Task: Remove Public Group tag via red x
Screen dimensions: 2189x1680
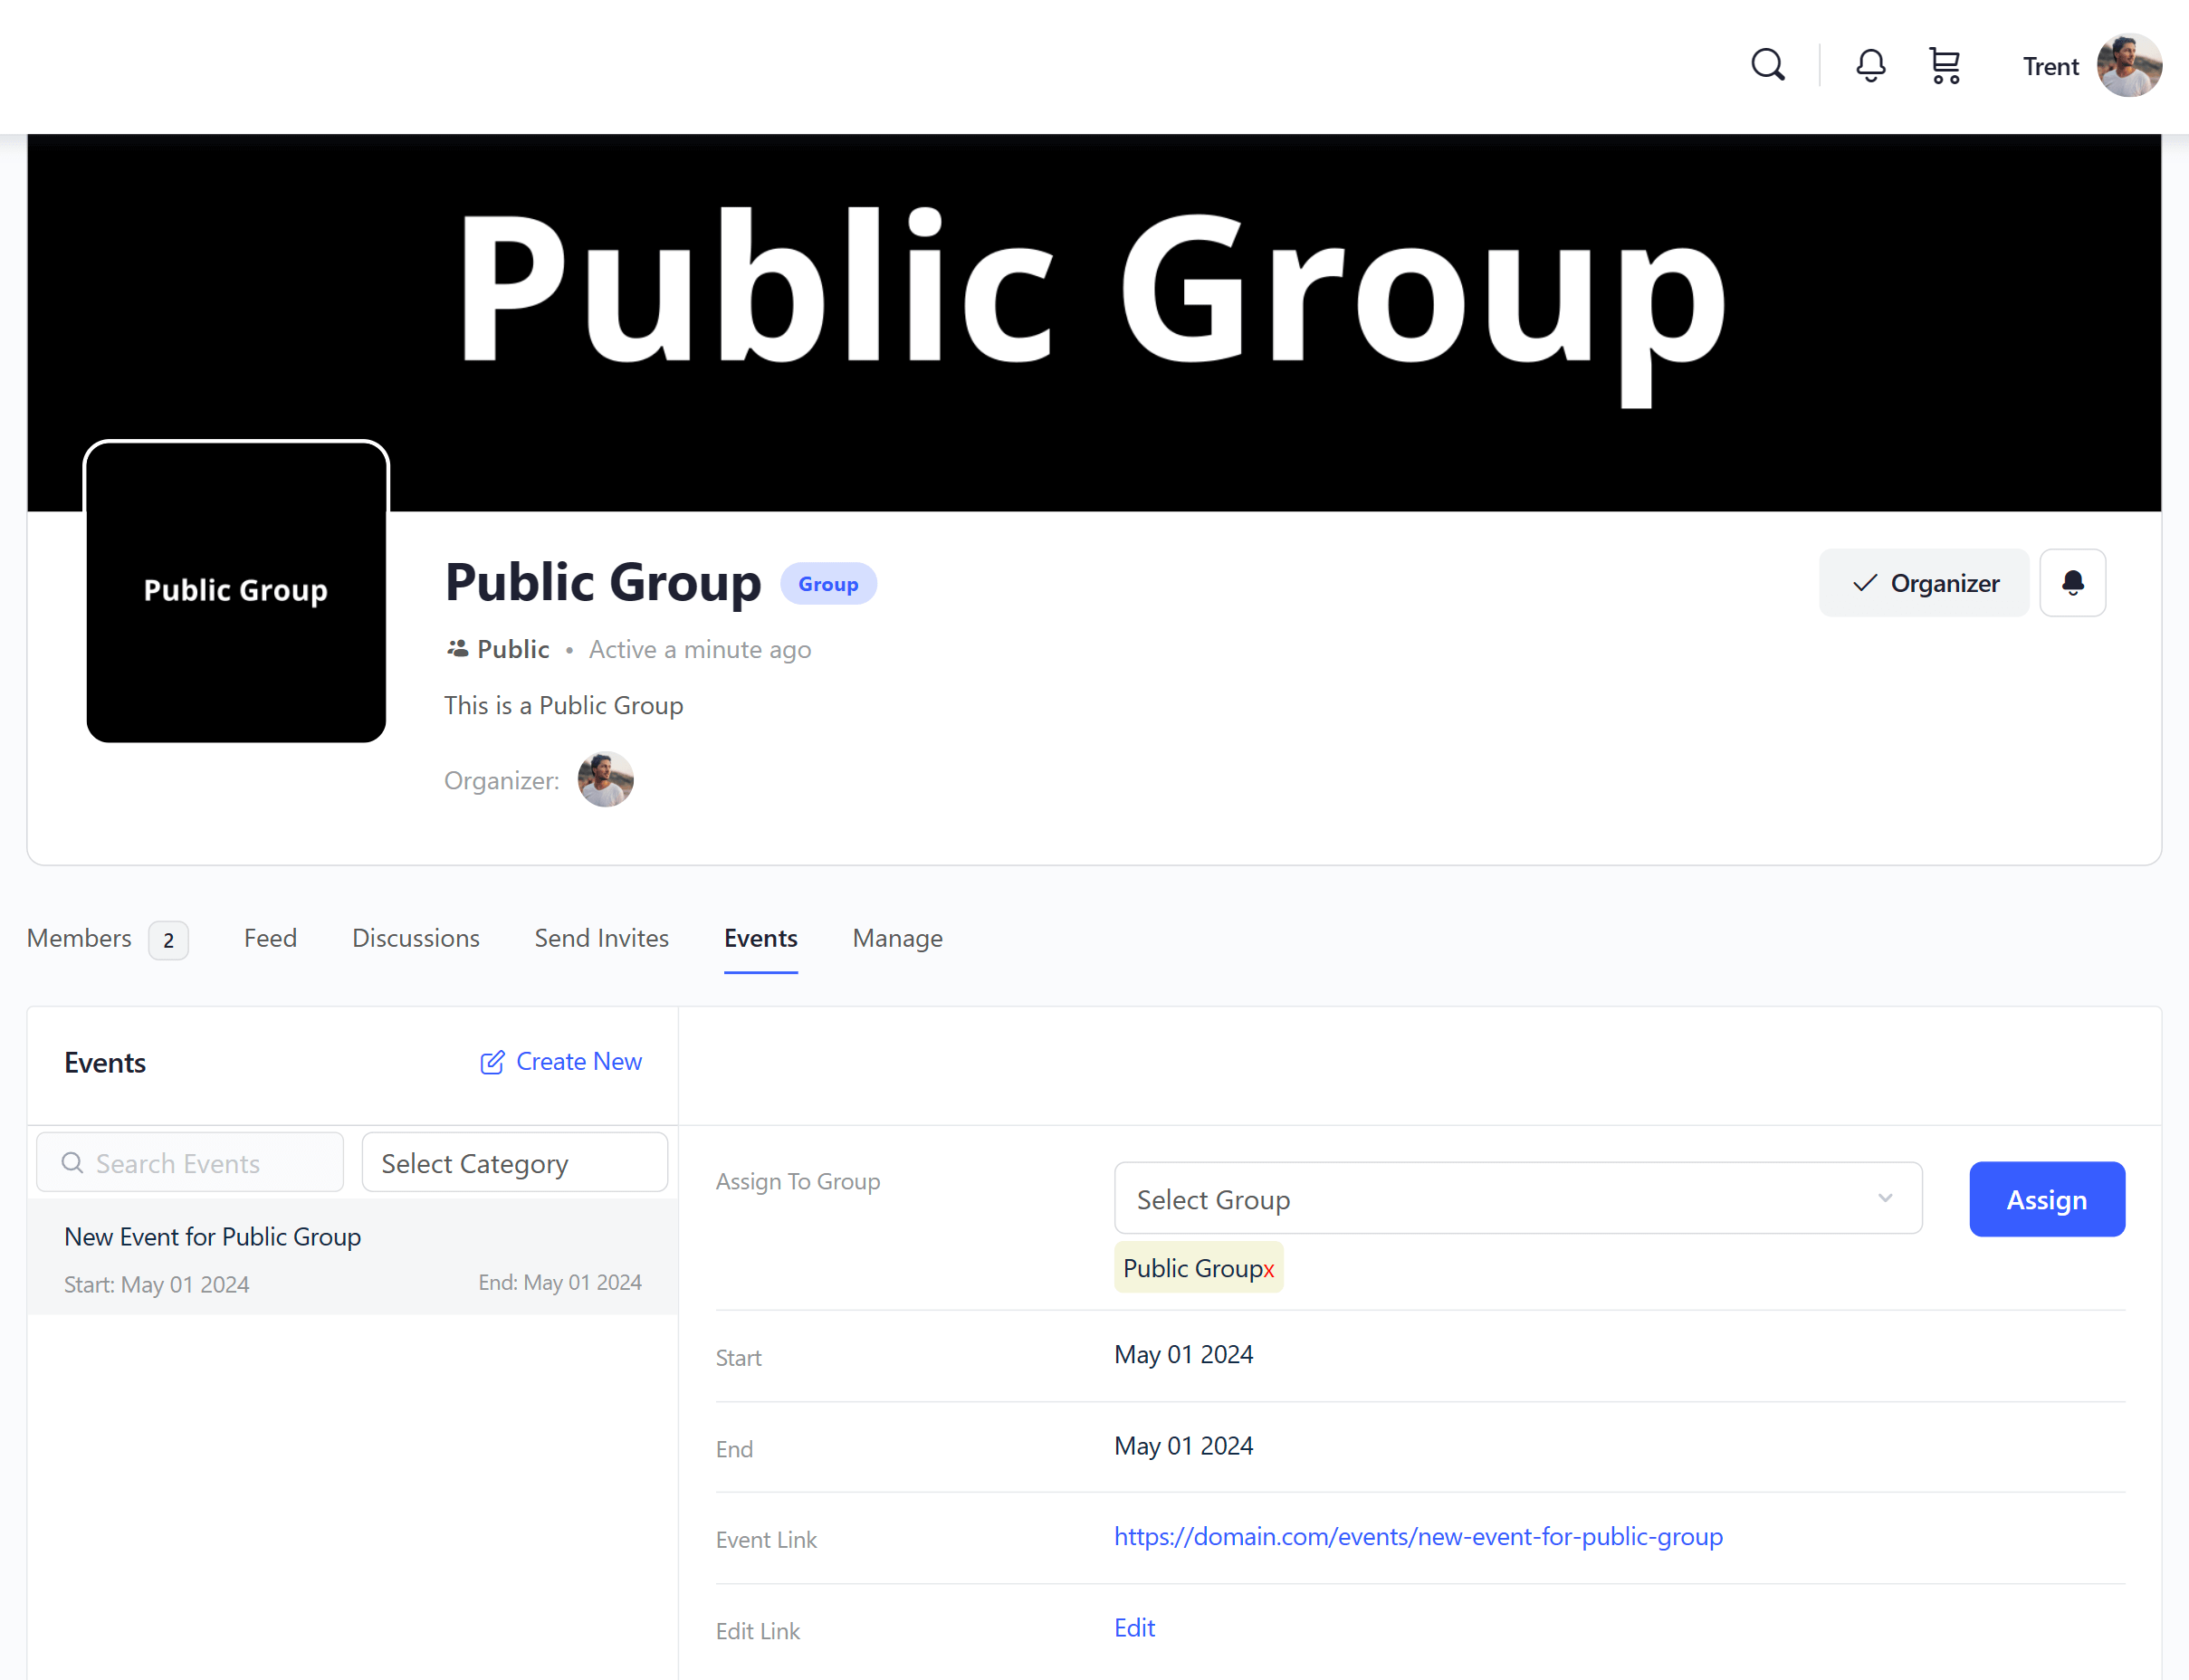Action: coord(1268,1269)
